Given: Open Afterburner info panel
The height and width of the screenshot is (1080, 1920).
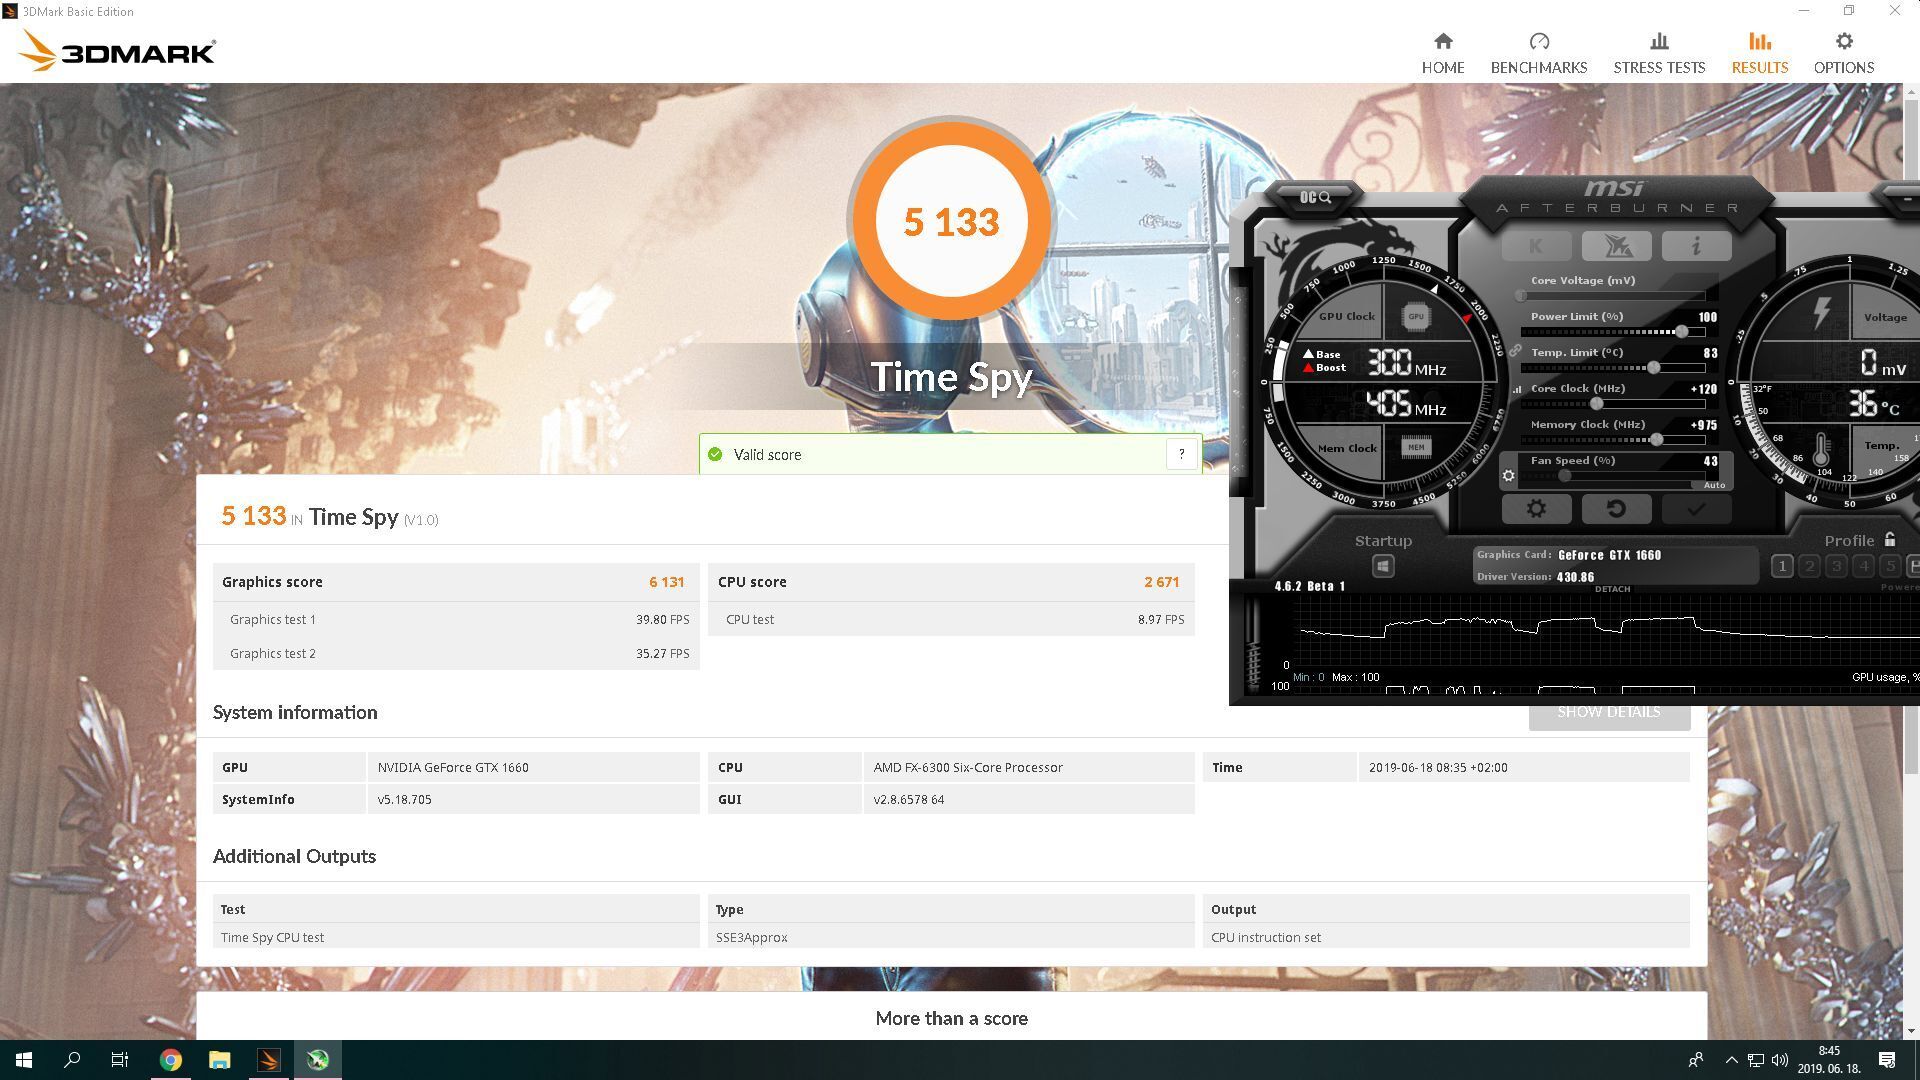Looking at the screenshot, I should [1695, 246].
